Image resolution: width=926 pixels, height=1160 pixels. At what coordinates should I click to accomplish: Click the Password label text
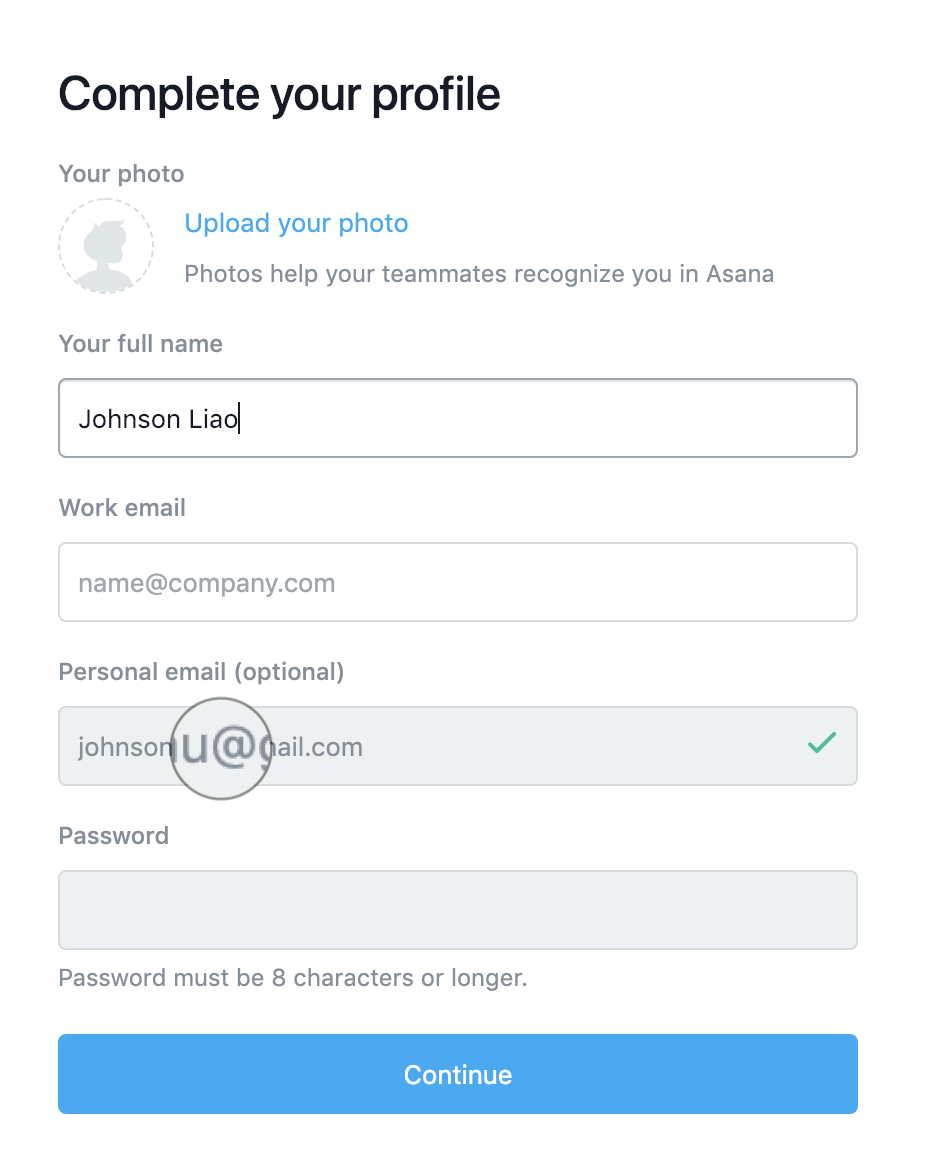point(114,836)
